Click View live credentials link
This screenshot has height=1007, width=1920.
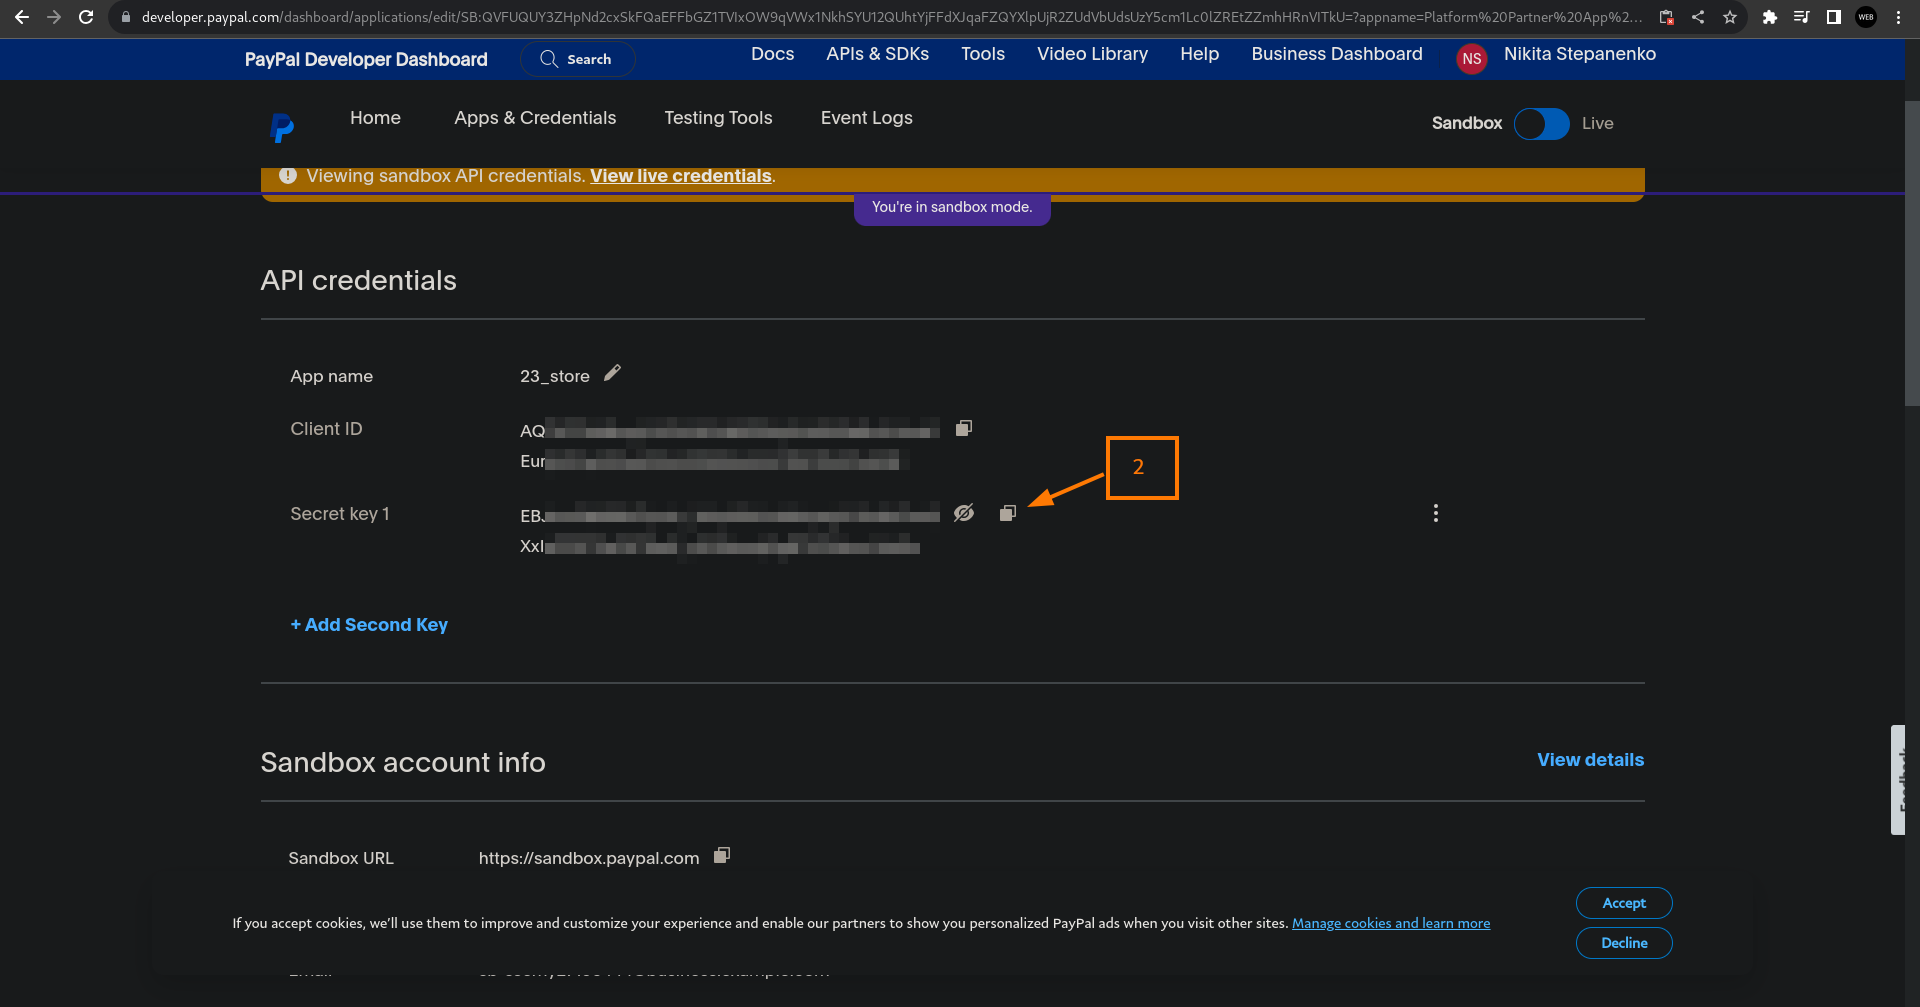tap(681, 176)
